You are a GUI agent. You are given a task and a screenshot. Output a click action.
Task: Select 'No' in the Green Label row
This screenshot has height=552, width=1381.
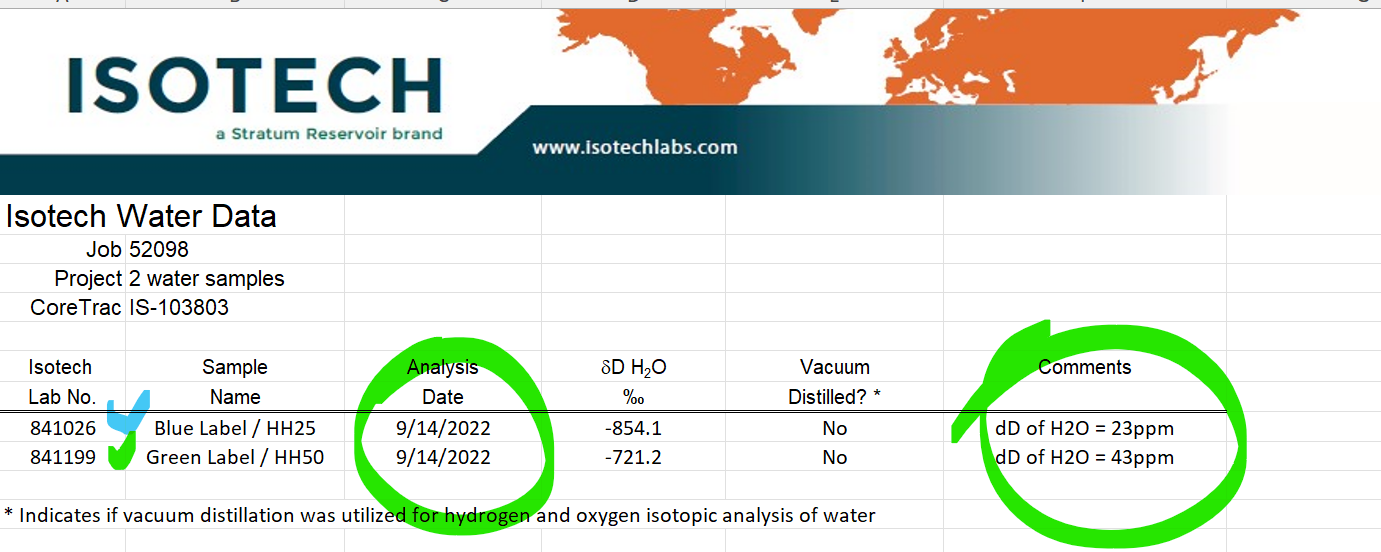(x=835, y=458)
